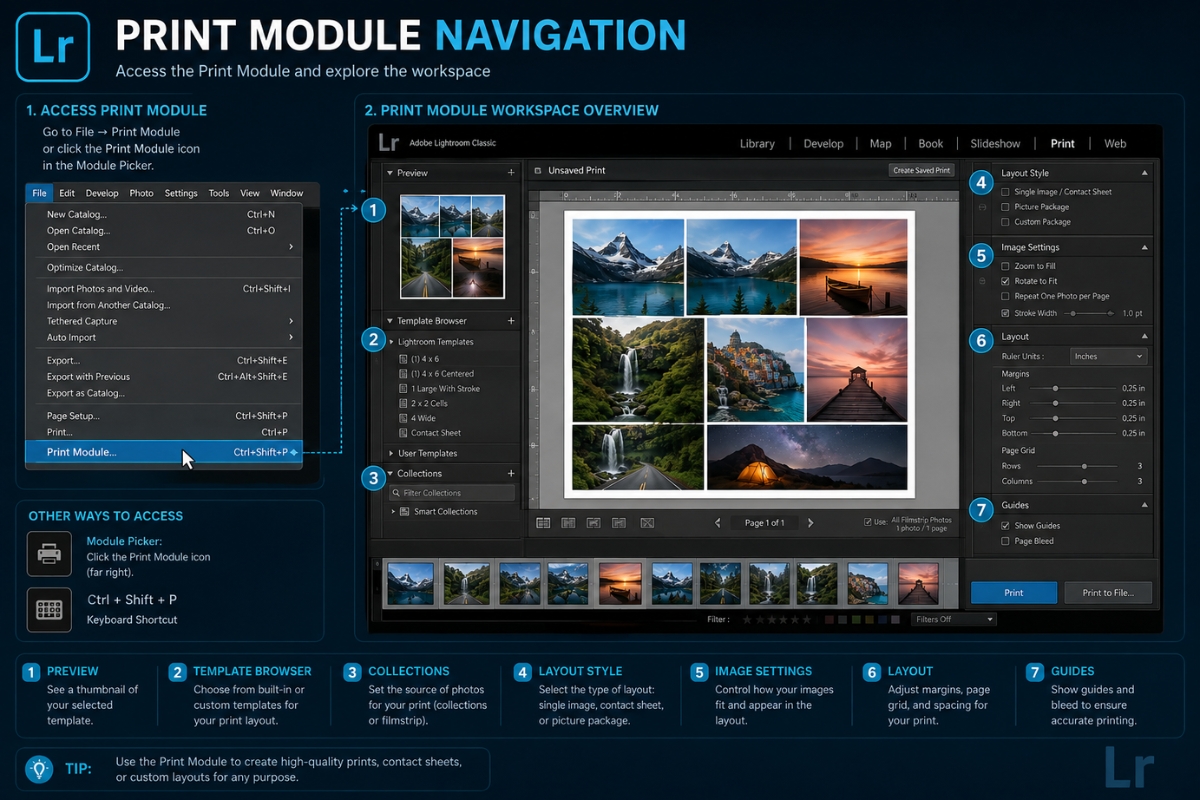
Task: Collapse the Image Settings panel arrow
Action: pos(1144,247)
